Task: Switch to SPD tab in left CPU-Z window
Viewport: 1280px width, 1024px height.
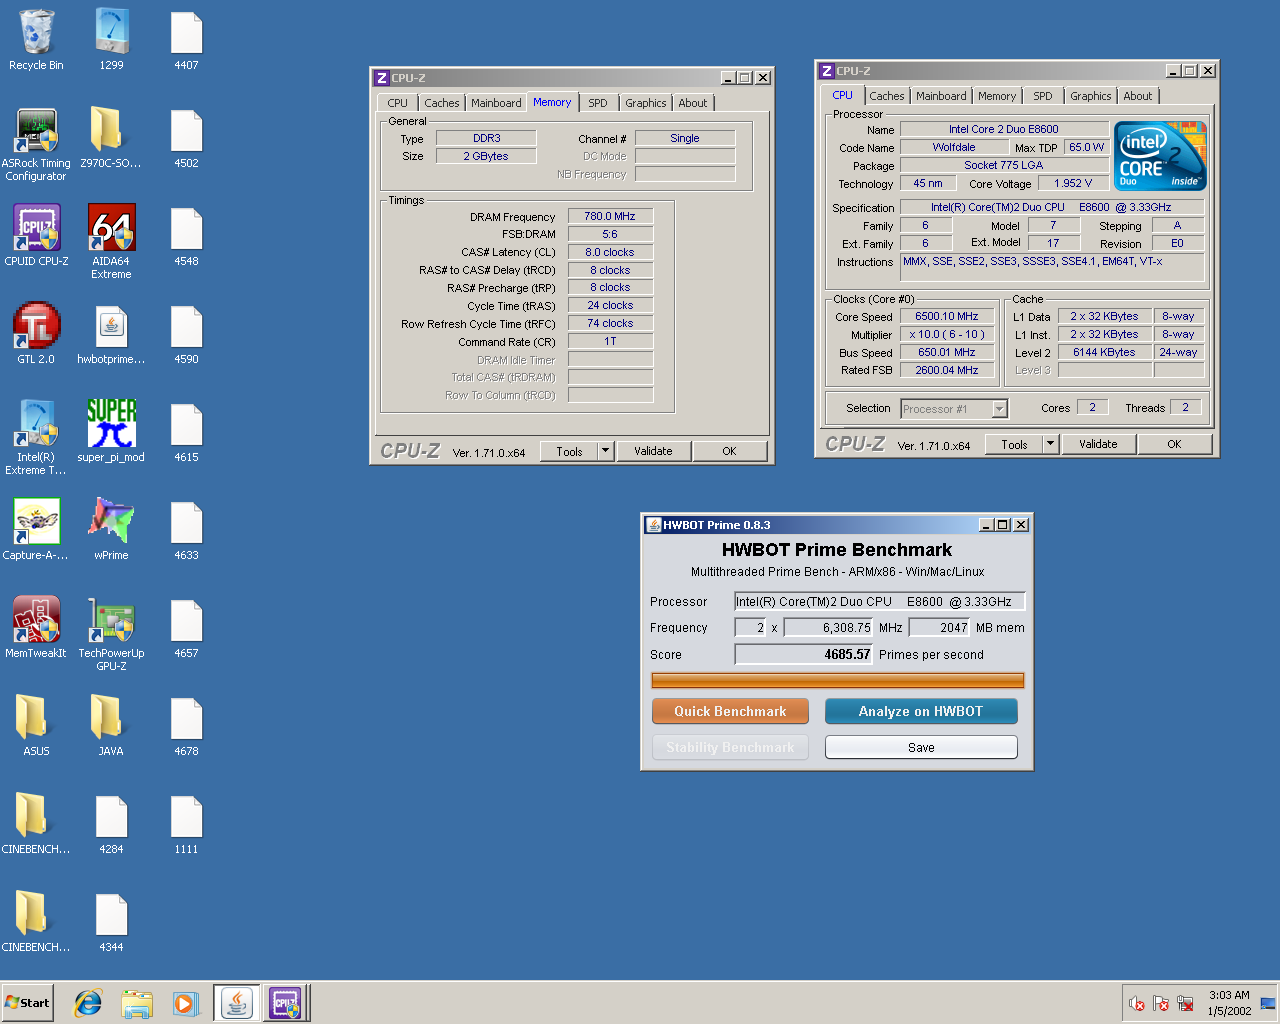Action: pyautogui.click(x=598, y=103)
